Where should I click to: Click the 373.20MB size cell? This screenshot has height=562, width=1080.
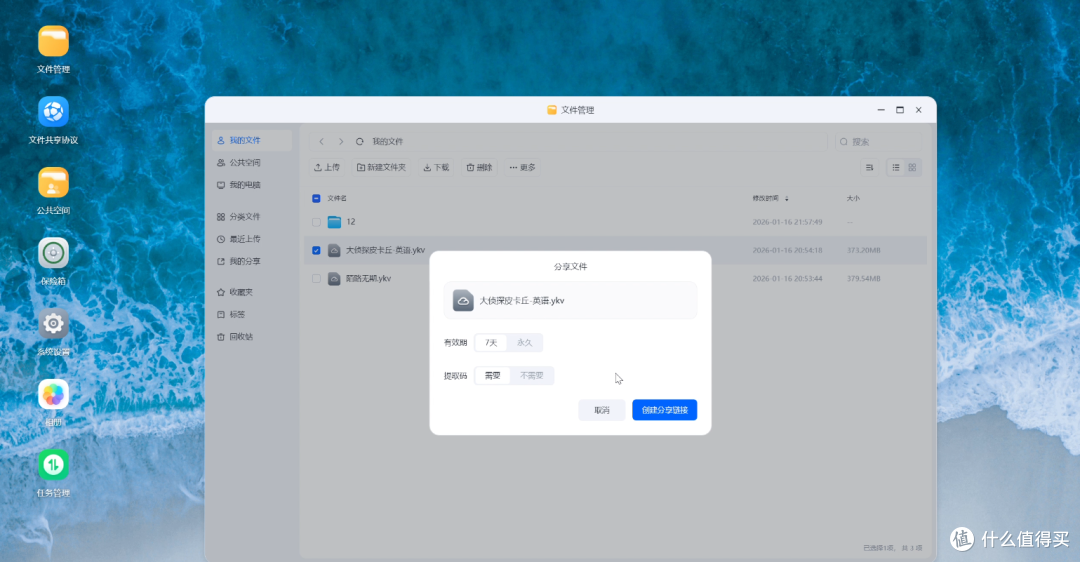(x=864, y=251)
